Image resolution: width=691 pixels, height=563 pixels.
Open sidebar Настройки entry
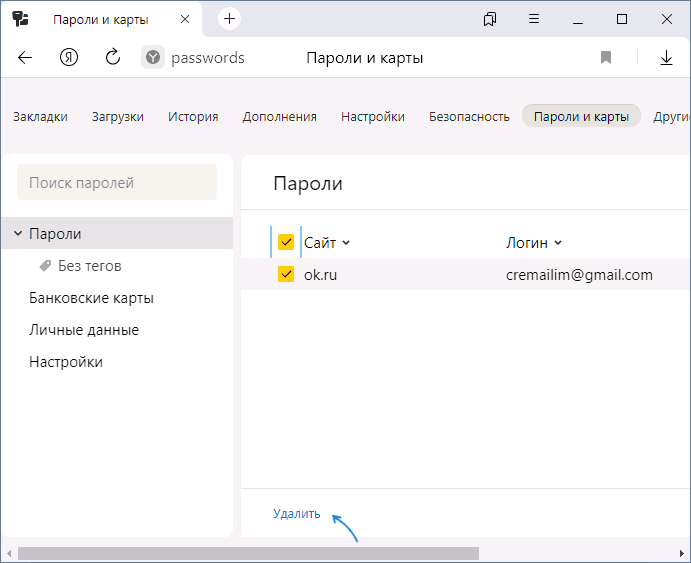tap(66, 362)
